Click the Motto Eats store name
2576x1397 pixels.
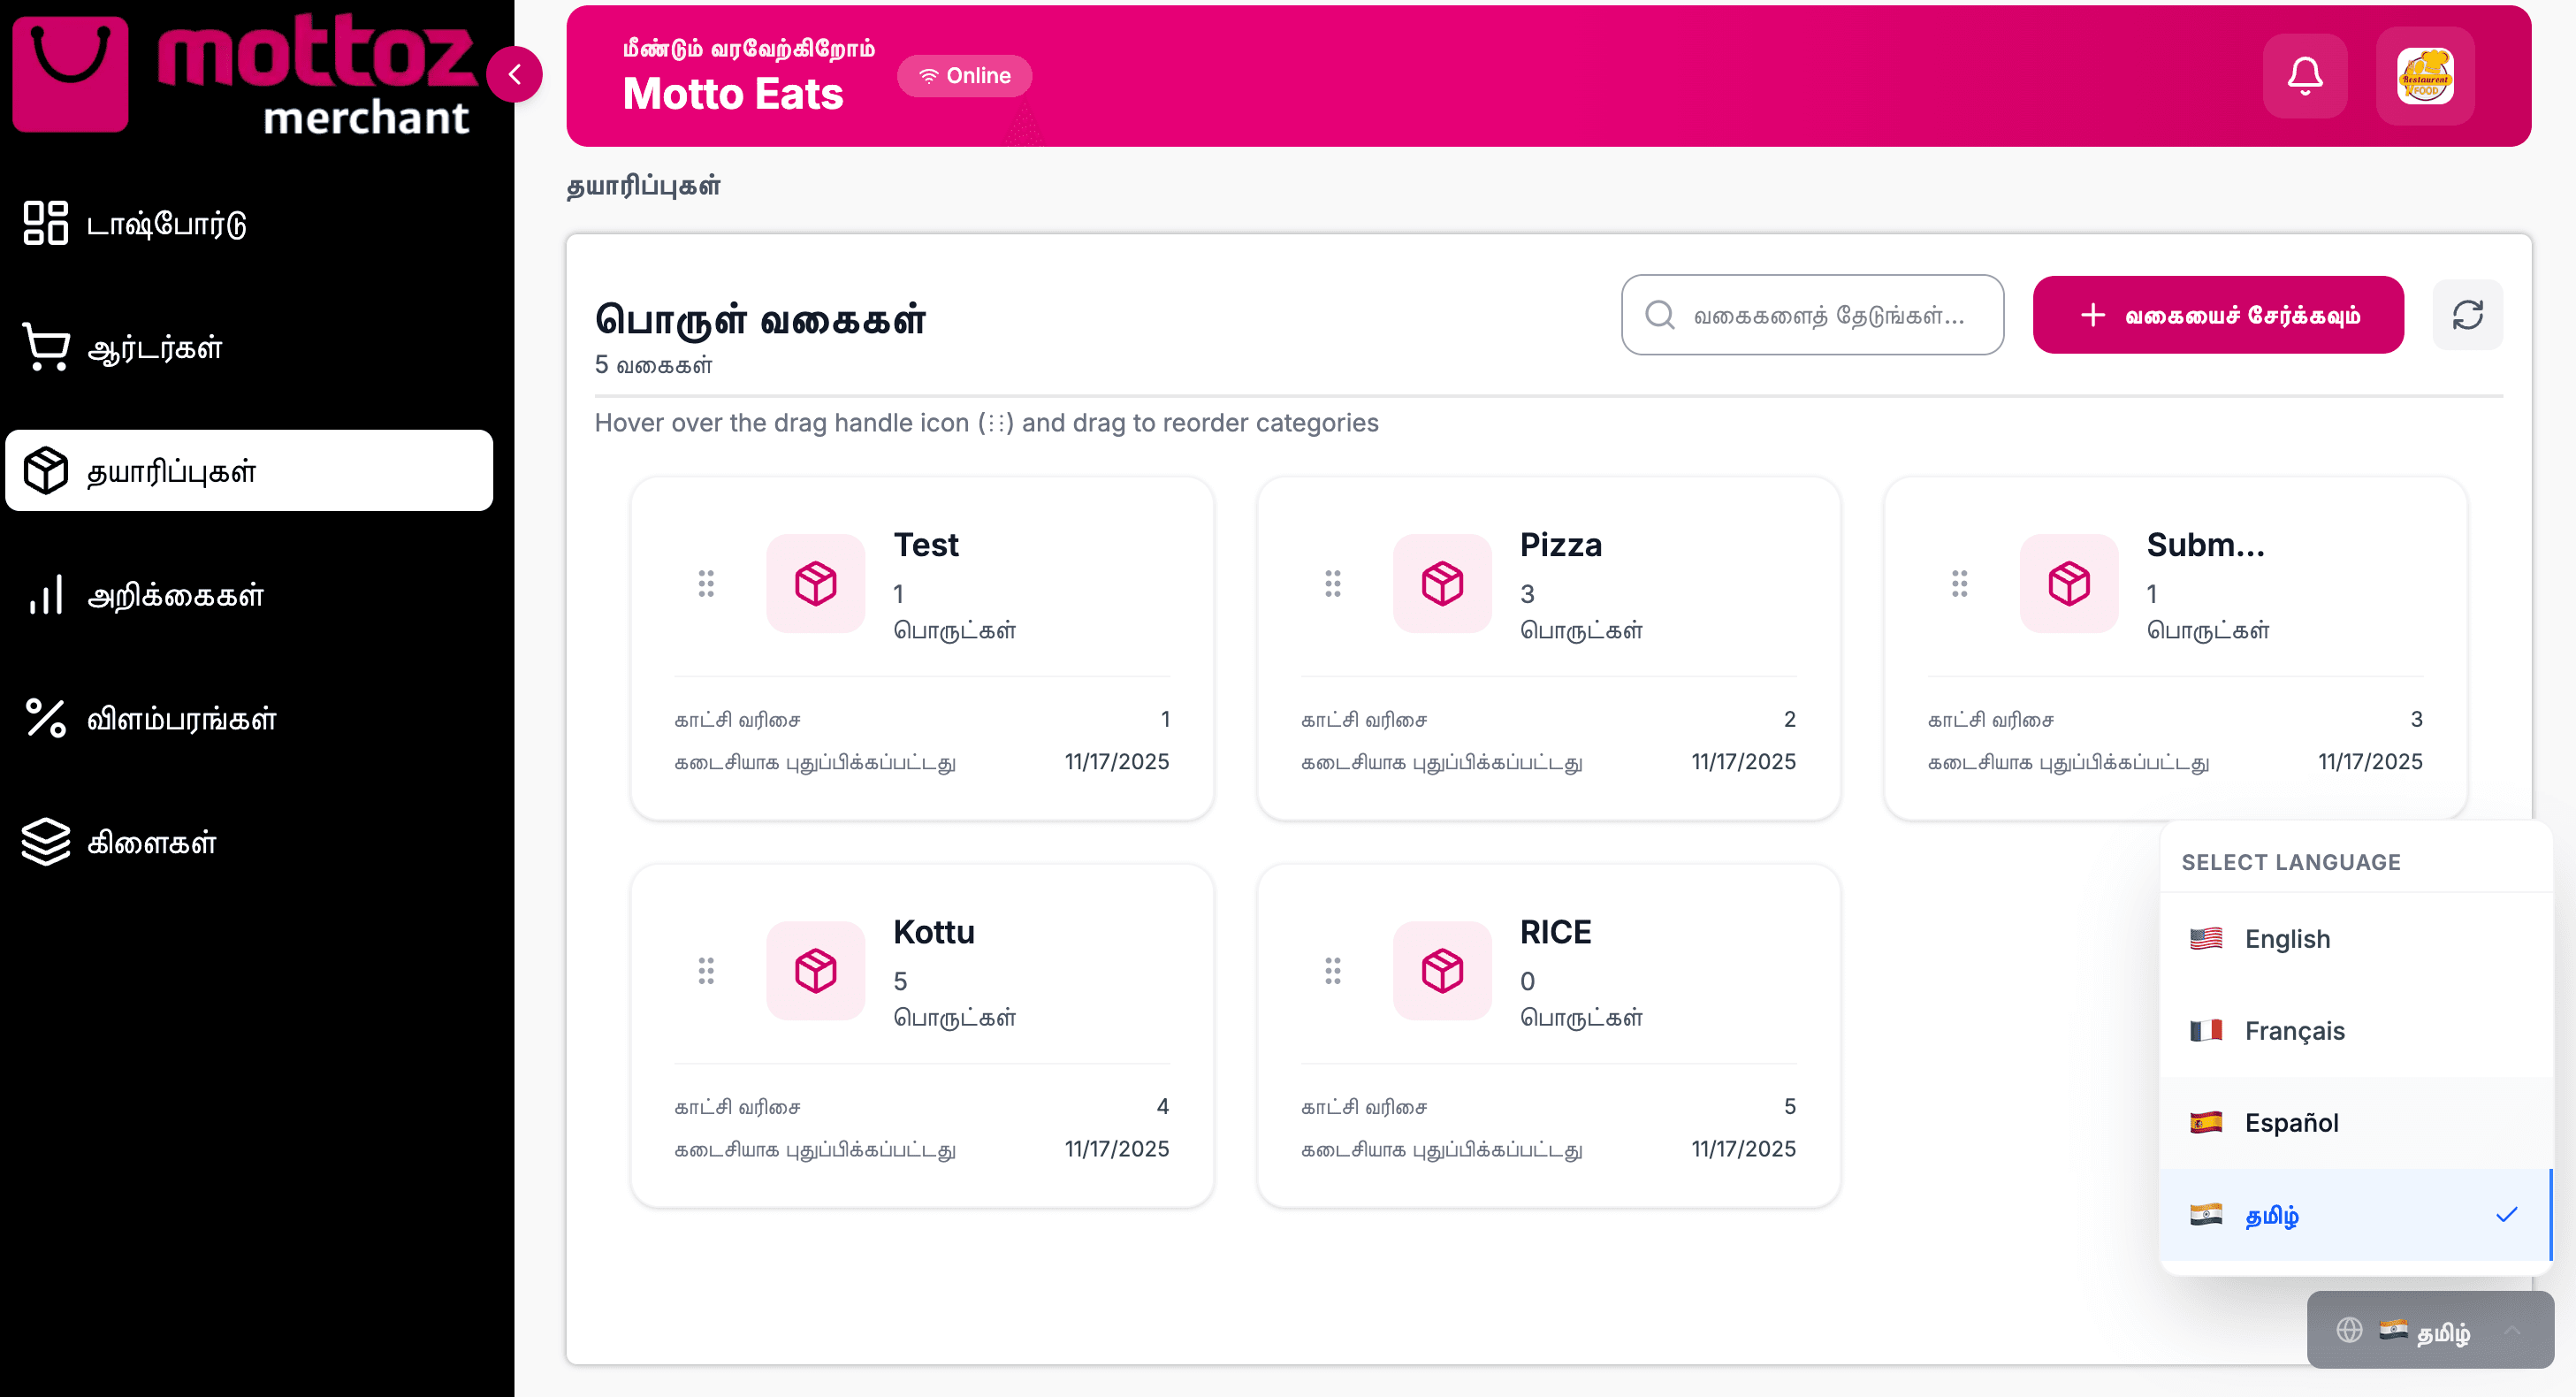click(x=733, y=94)
